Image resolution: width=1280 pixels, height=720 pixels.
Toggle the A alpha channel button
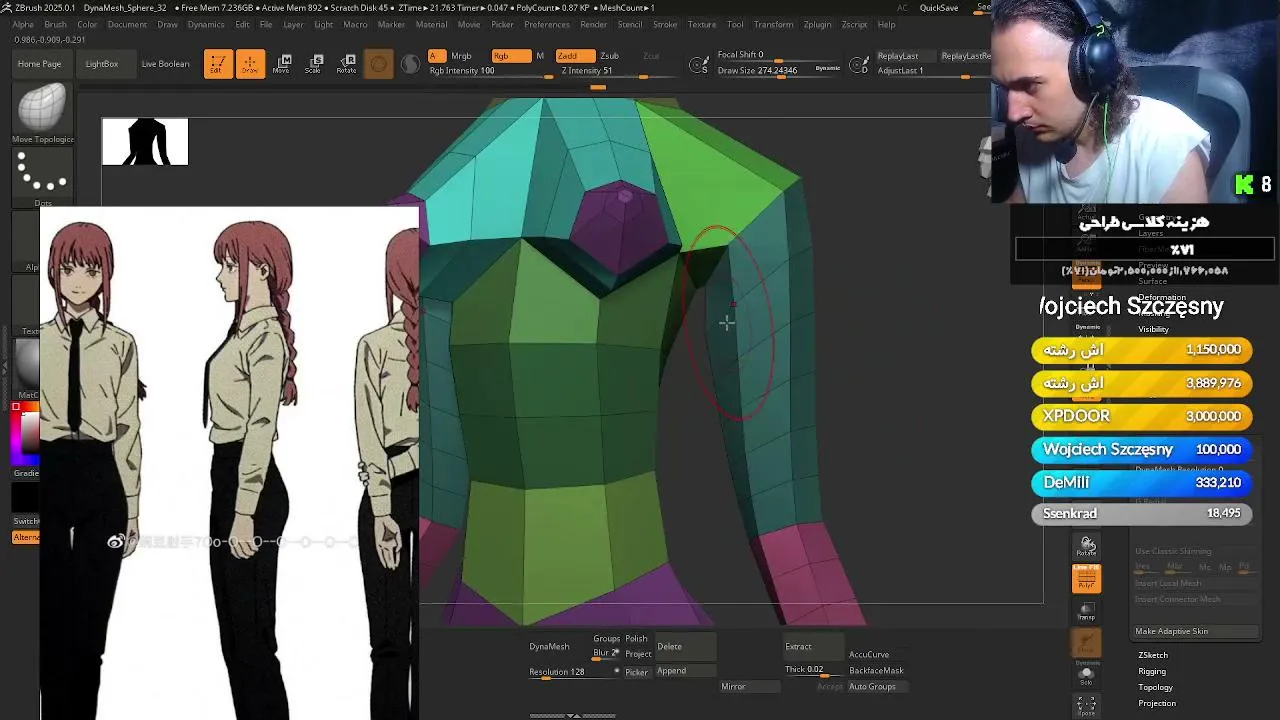pyautogui.click(x=436, y=56)
